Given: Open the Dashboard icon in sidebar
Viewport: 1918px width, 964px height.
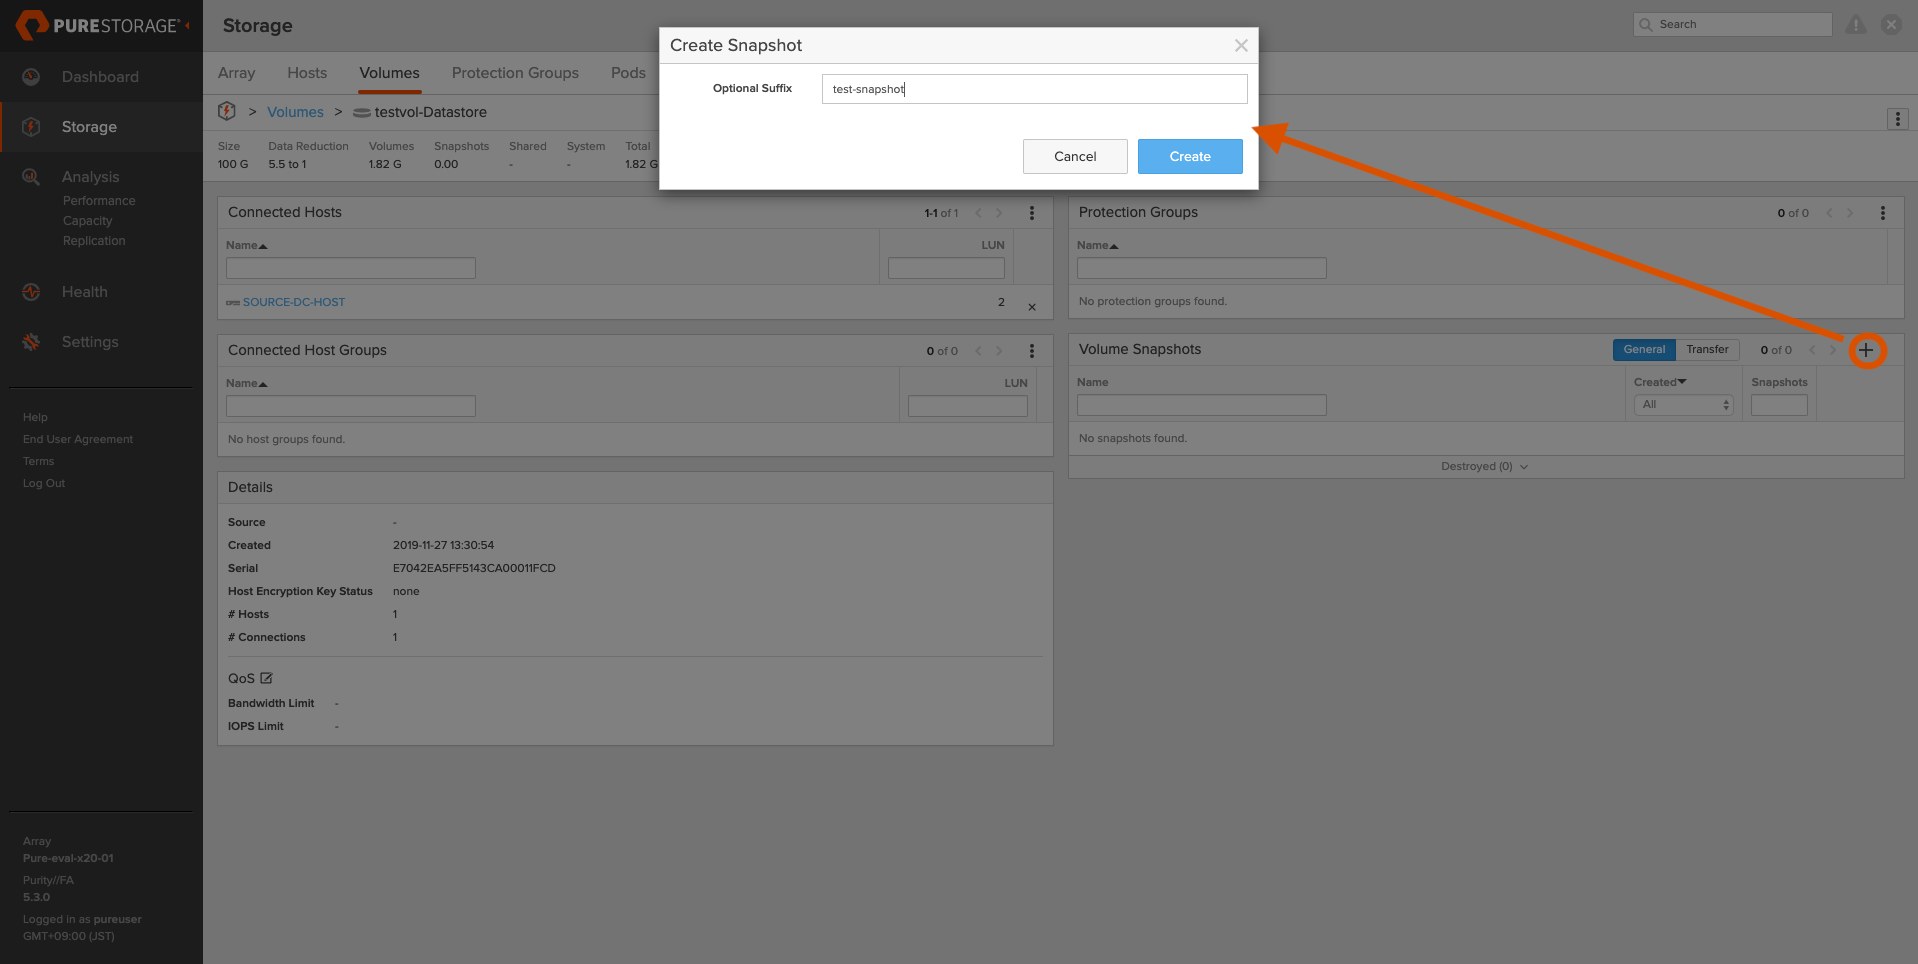Looking at the screenshot, I should pos(32,77).
